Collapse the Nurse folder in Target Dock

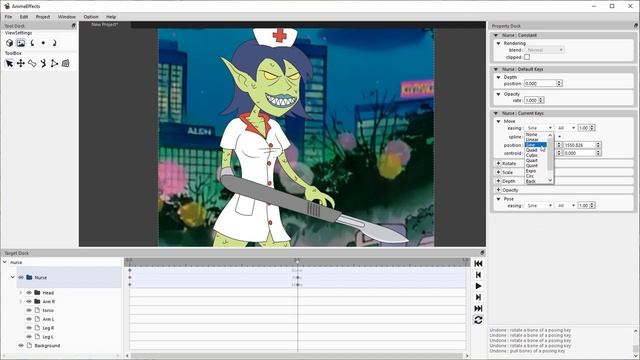[x=13, y=277]
